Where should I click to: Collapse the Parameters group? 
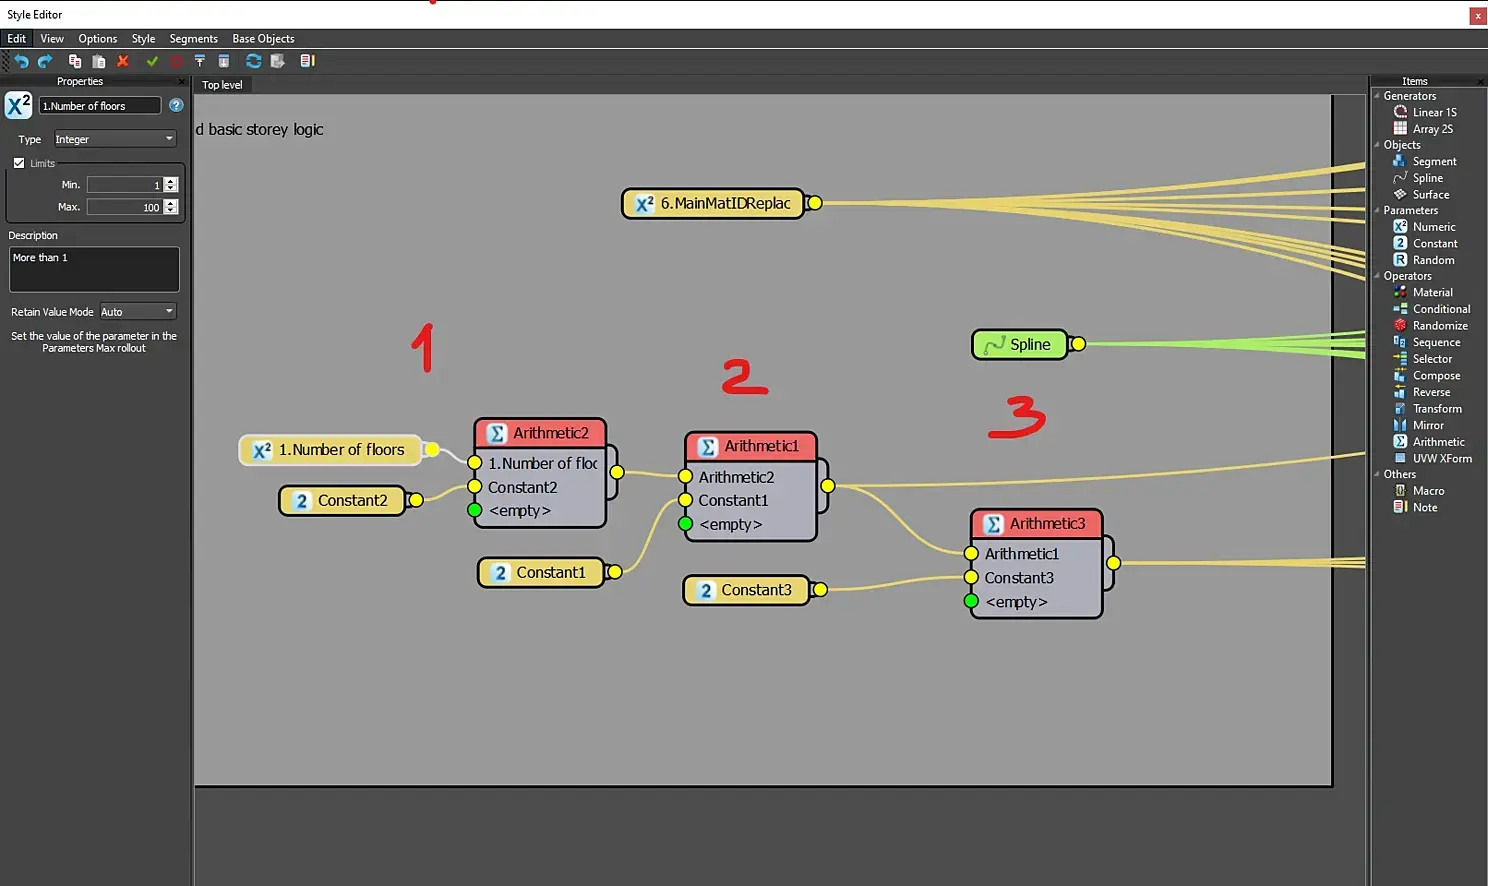pyautogui.click(x=1377, y=210)
